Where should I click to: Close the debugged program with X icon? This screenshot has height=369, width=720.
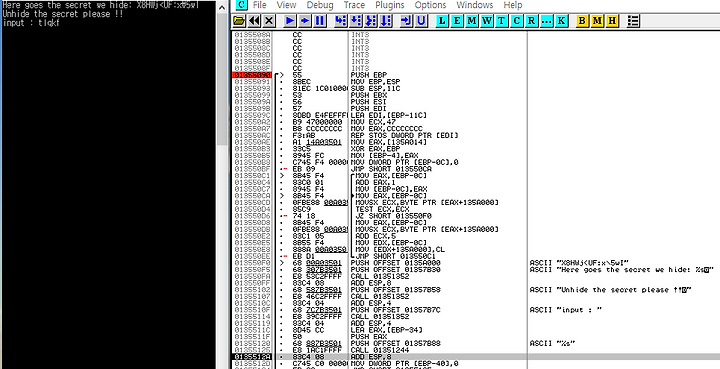(269, 21)
